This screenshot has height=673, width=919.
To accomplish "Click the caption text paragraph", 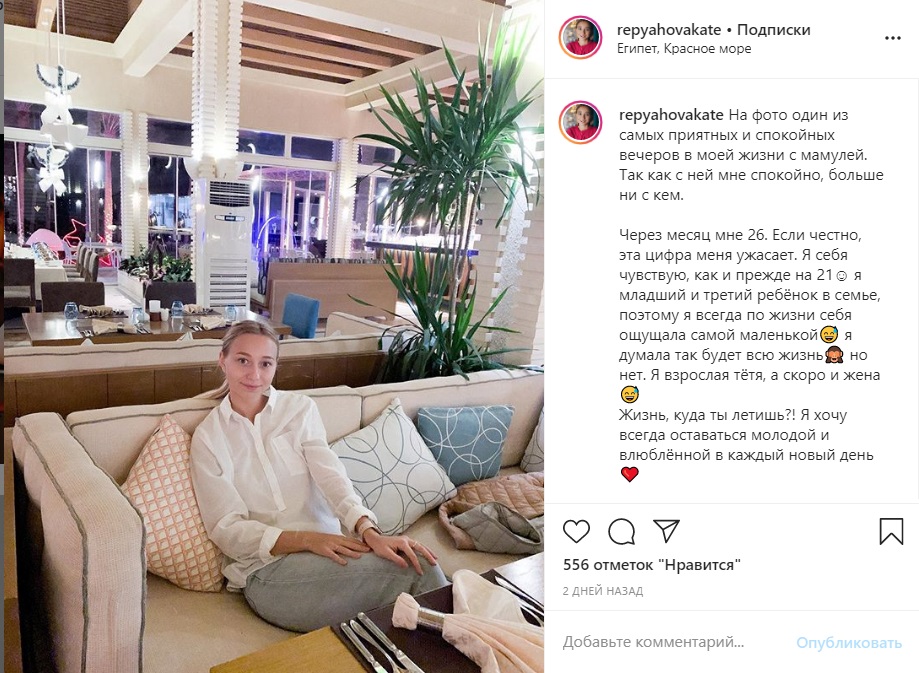I will pyautogui.click(x=751, y=294).
